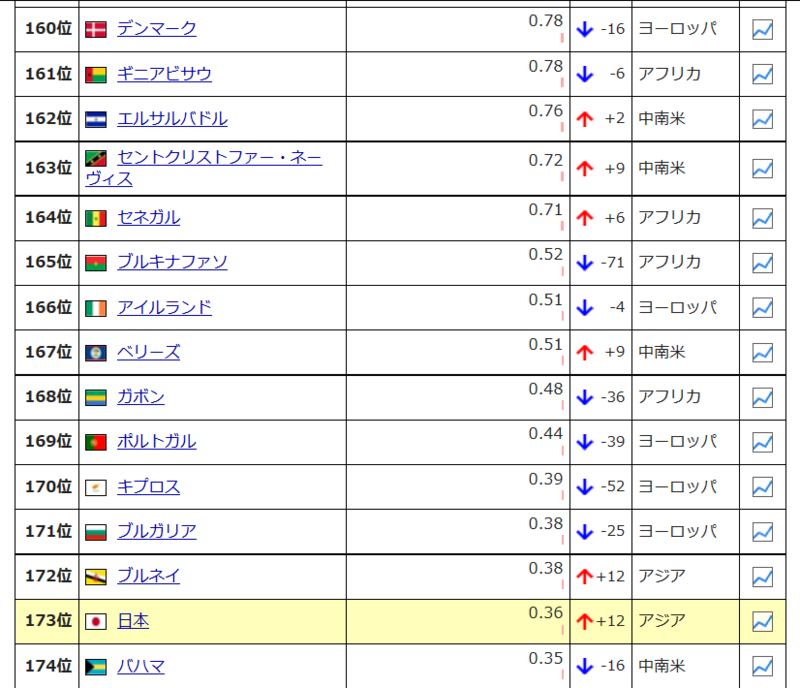Click the Bulgaria flag icon
The height and width of the screenshot is (688, 800).
98,531
